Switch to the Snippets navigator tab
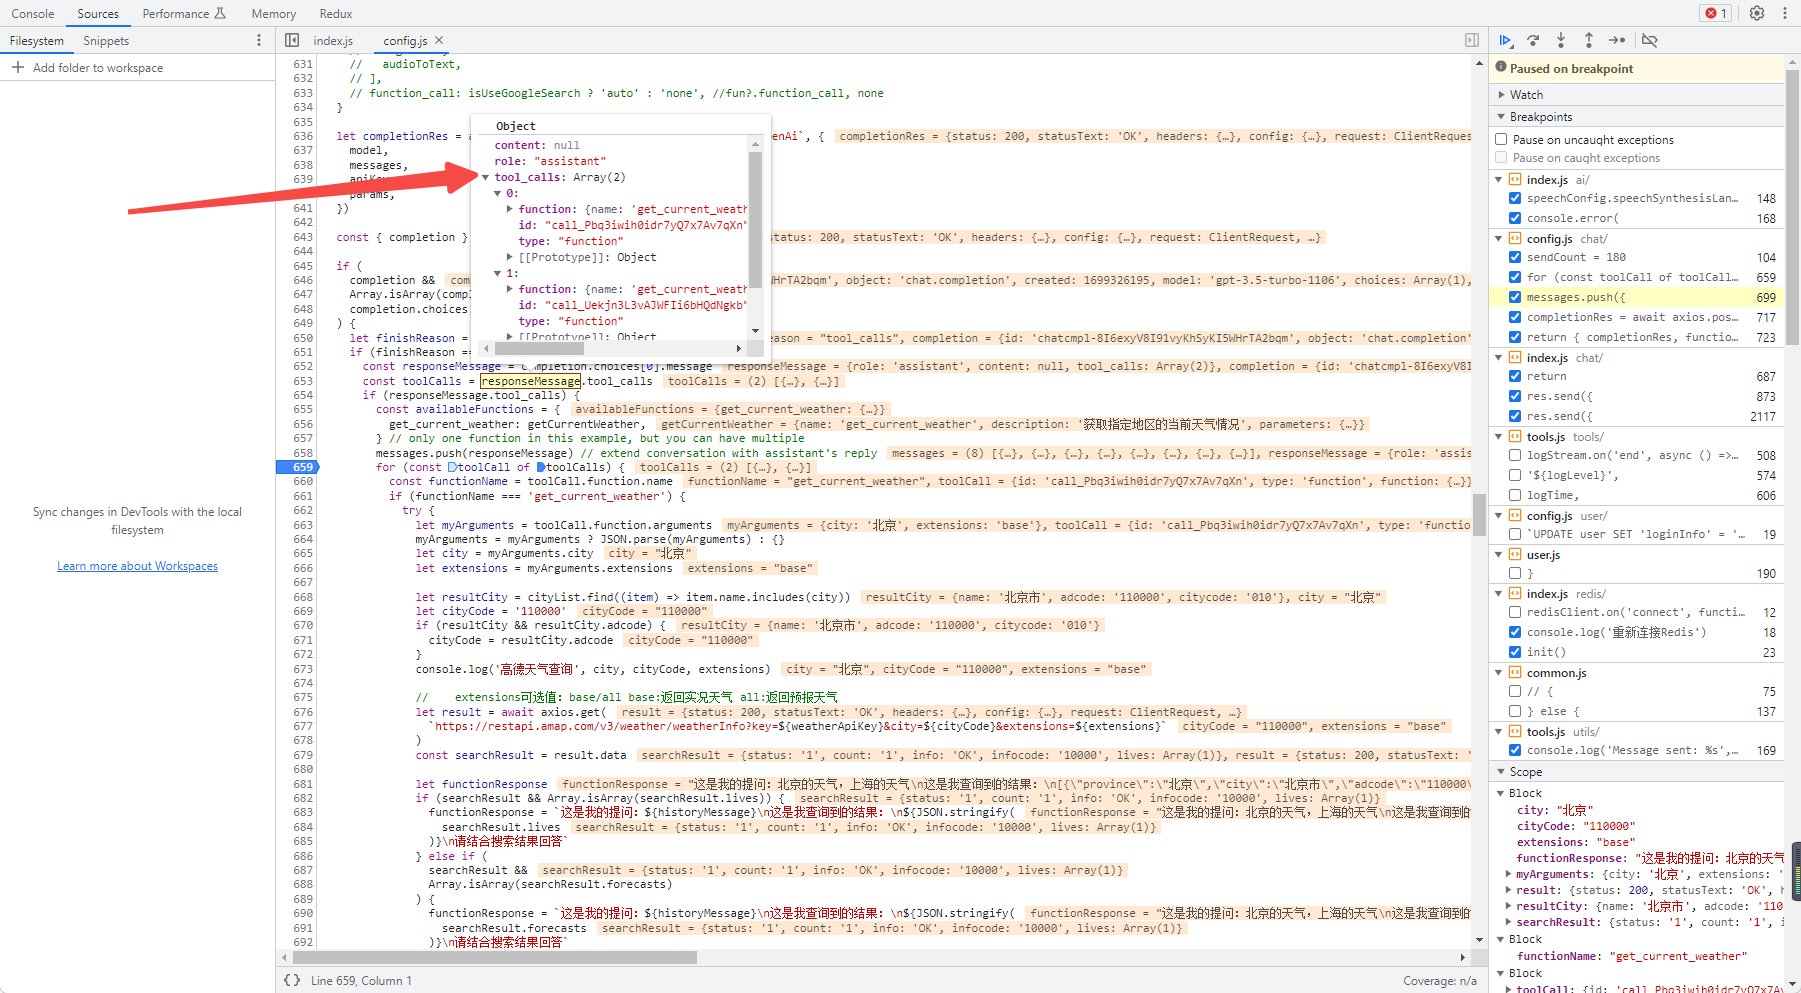 (x=106, y=40)
